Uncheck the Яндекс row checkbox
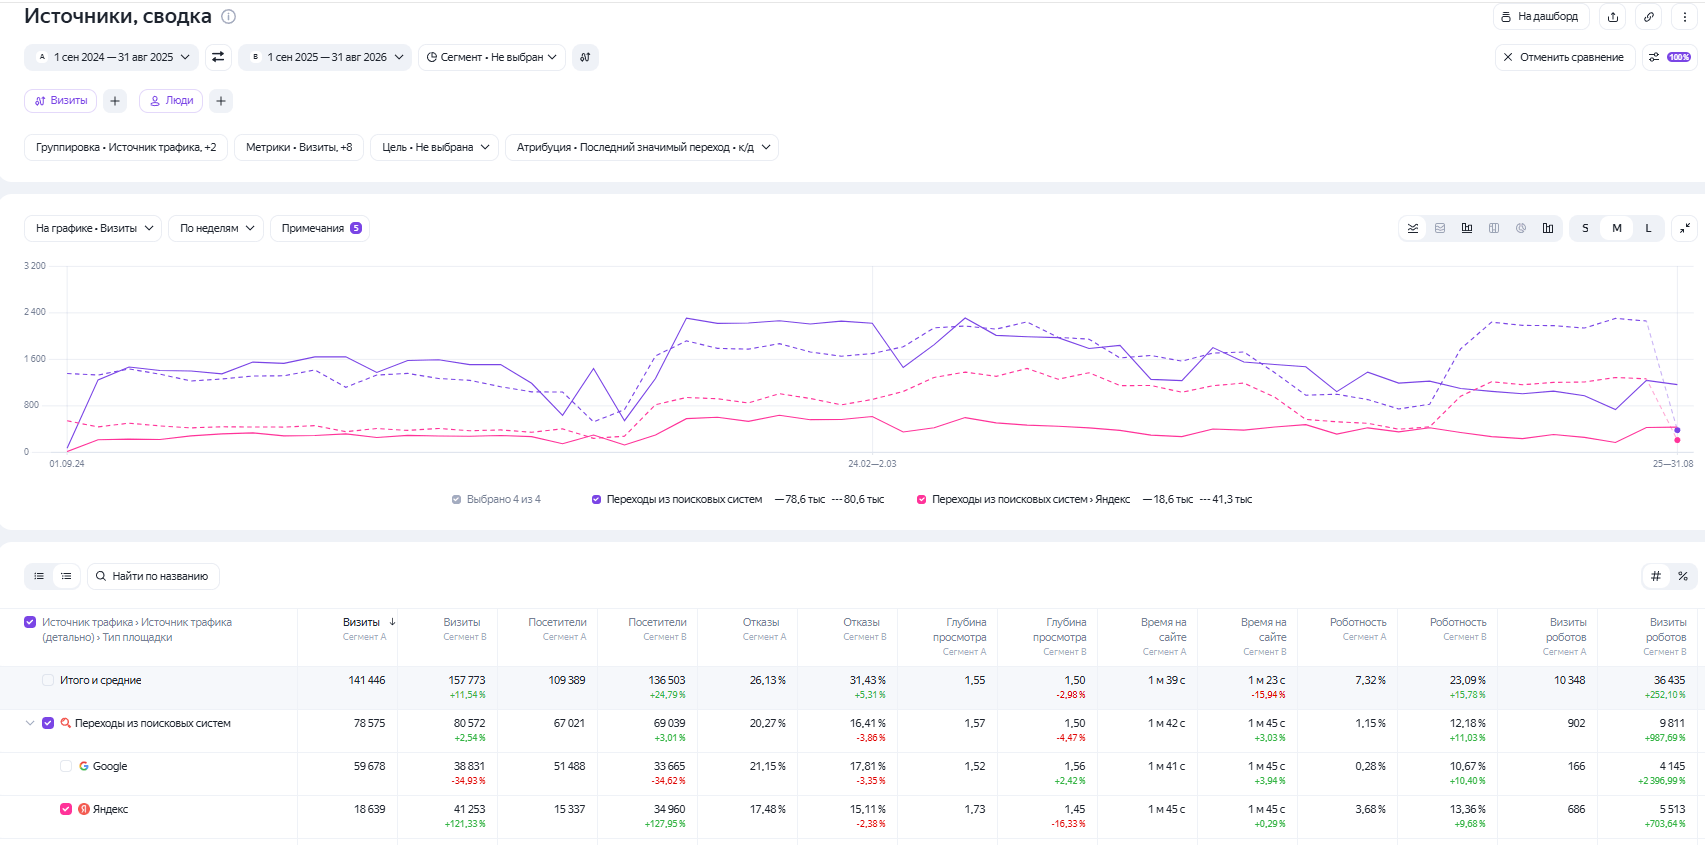 tap(66, 809)
